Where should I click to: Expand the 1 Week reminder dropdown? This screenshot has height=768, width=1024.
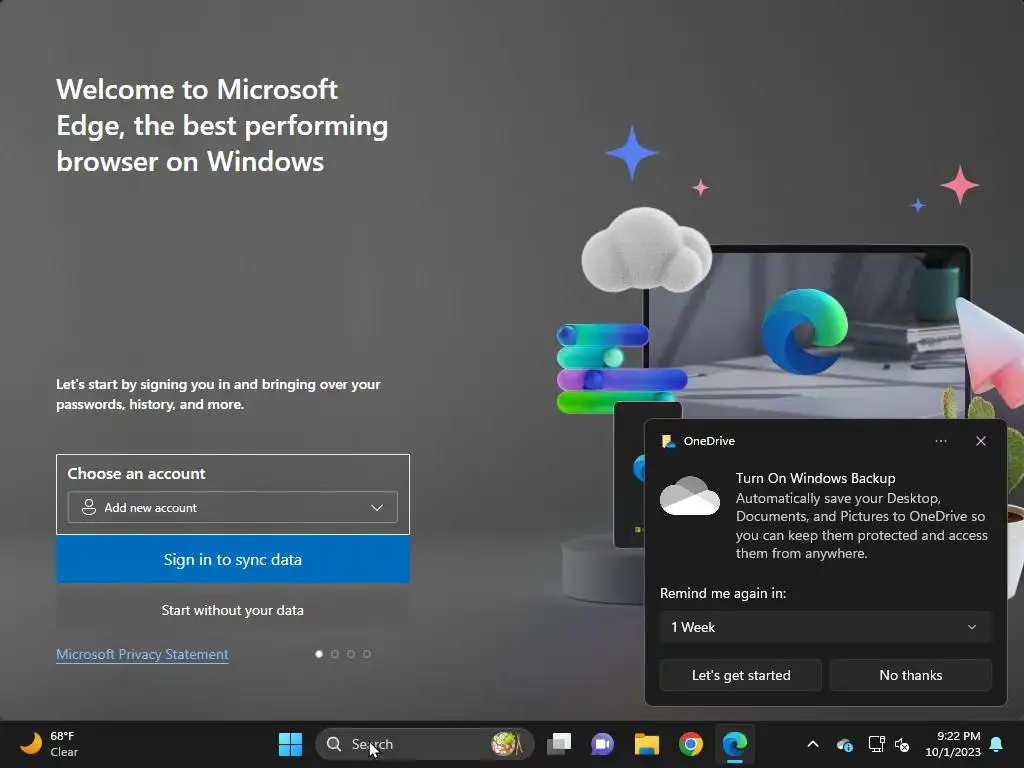pos(825,627)
